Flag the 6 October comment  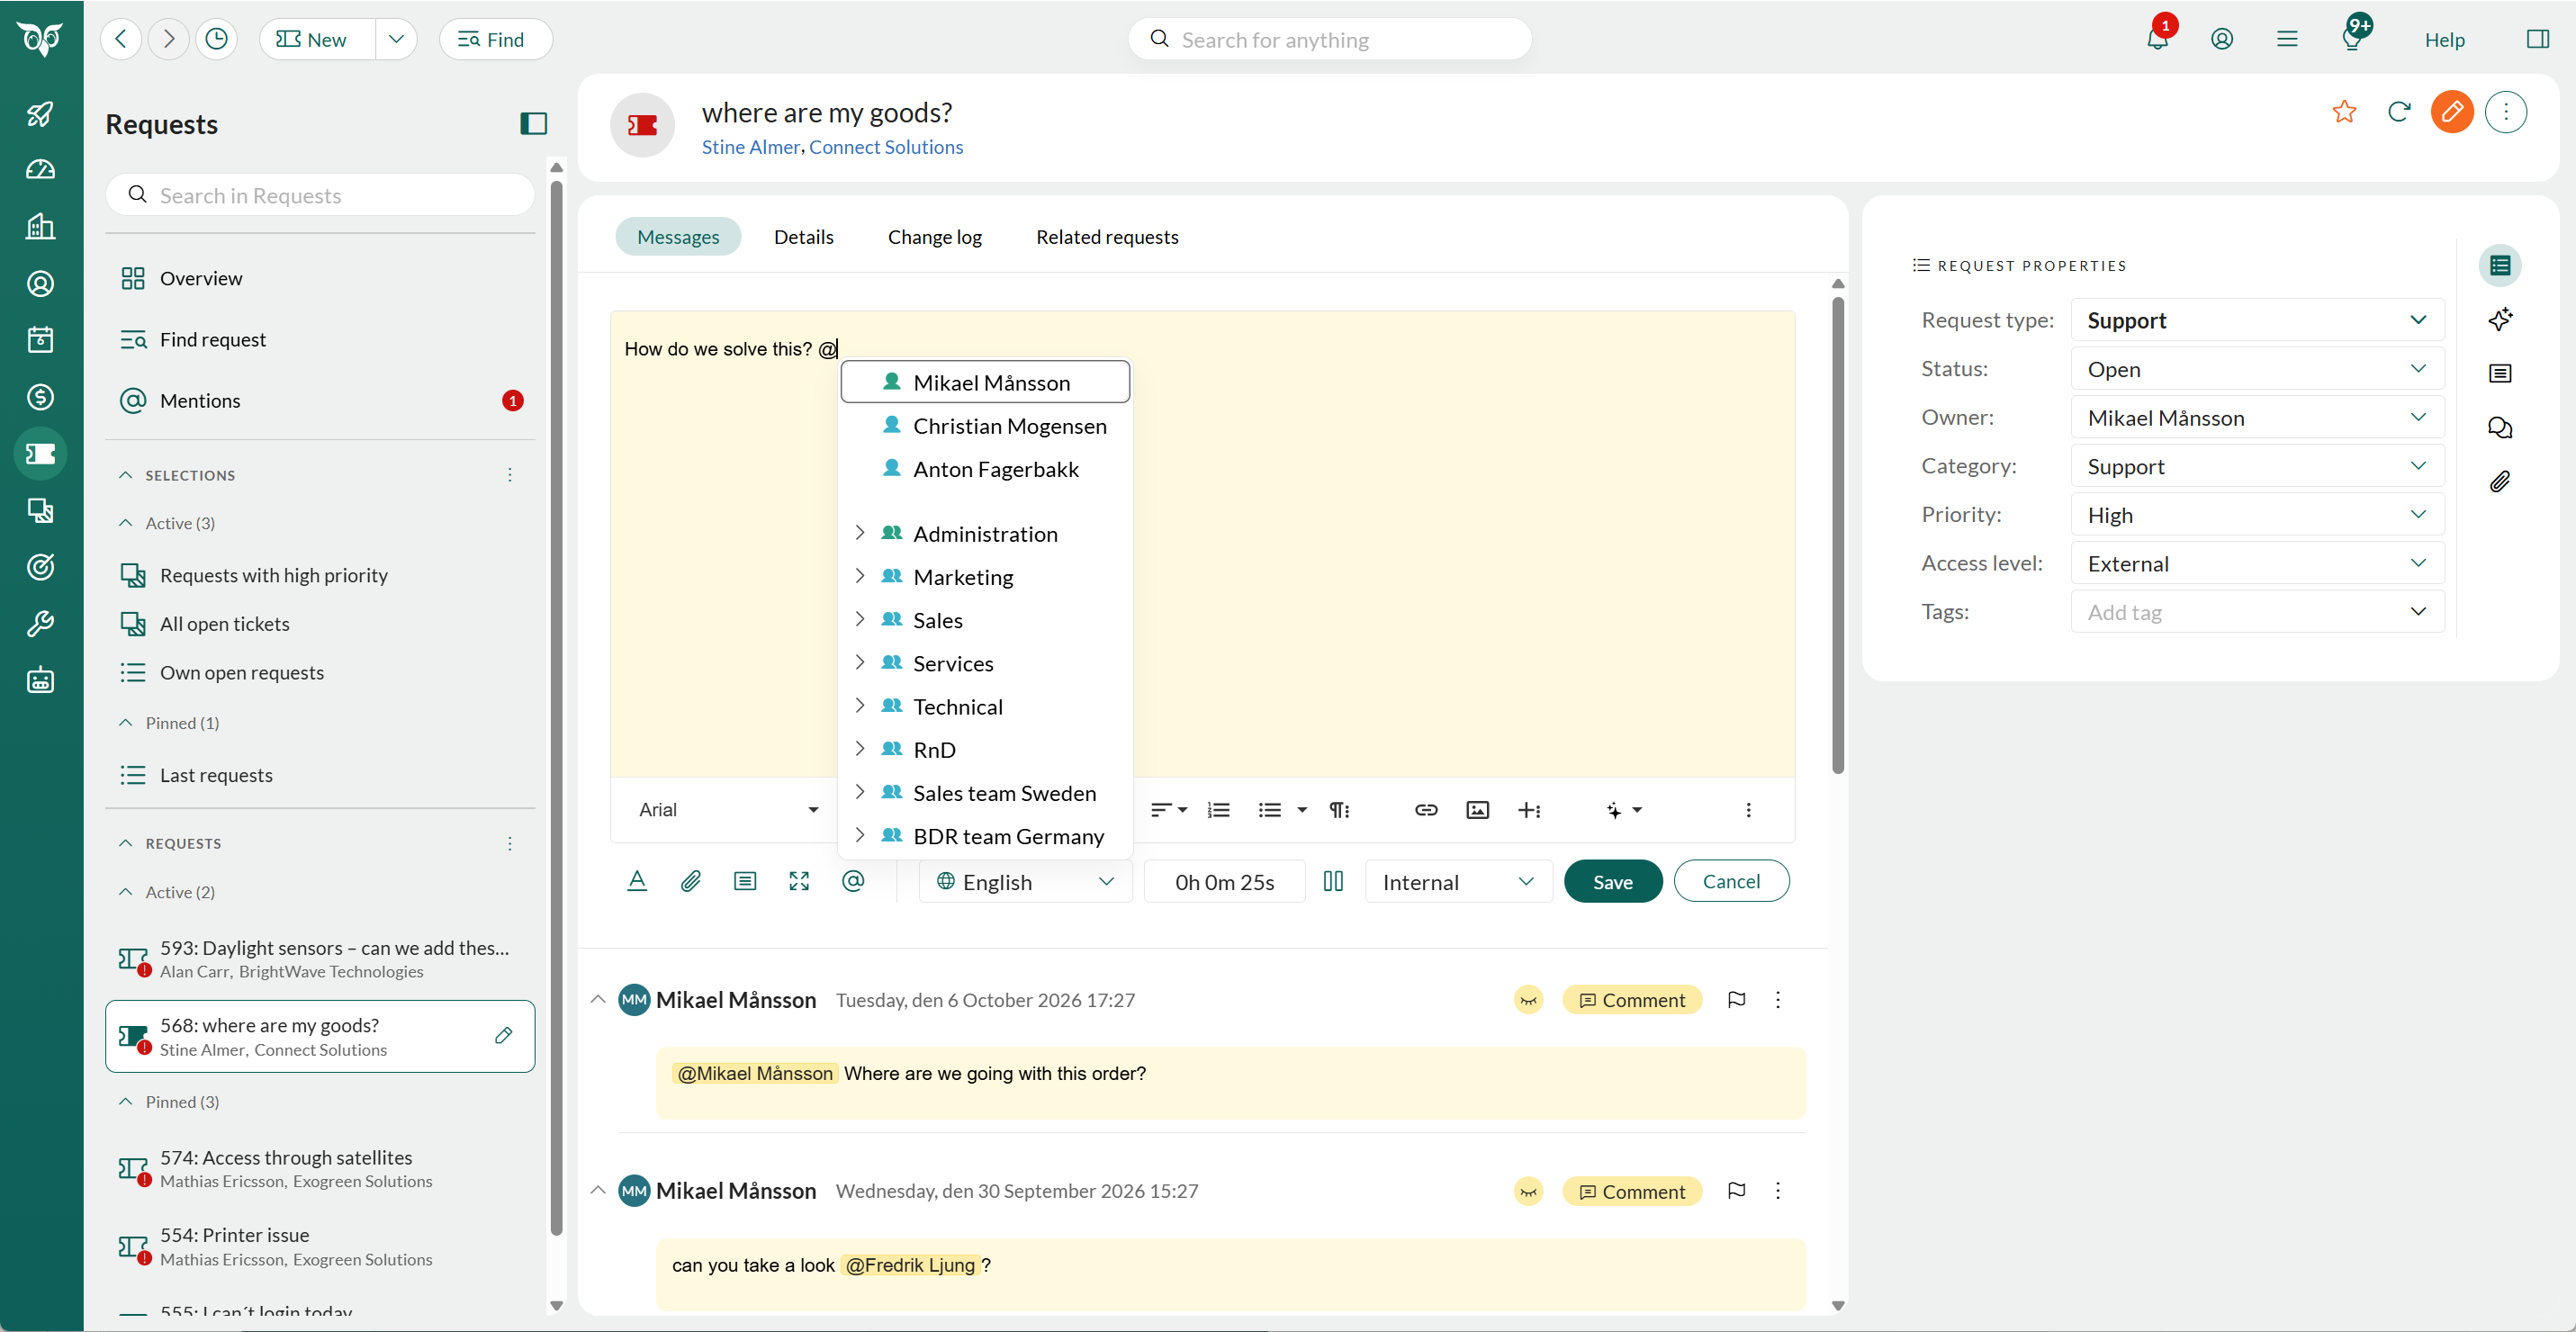(x=1737, y=999)
